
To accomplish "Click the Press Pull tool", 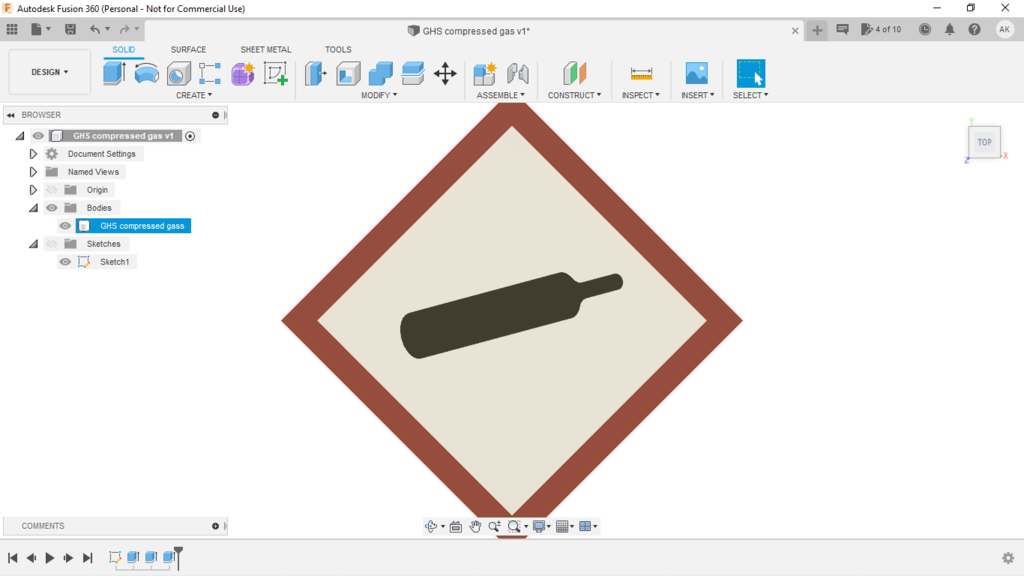I will [316, 73].
